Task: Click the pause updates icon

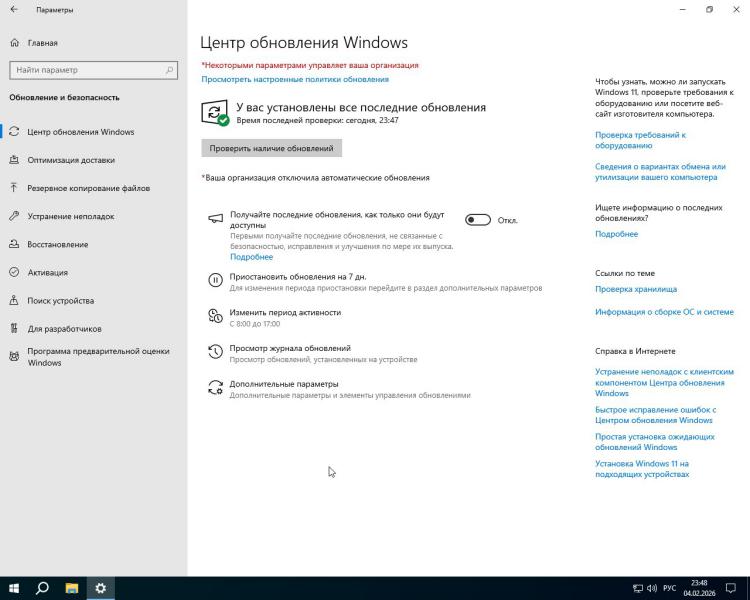Action: [x=215, y=280]
